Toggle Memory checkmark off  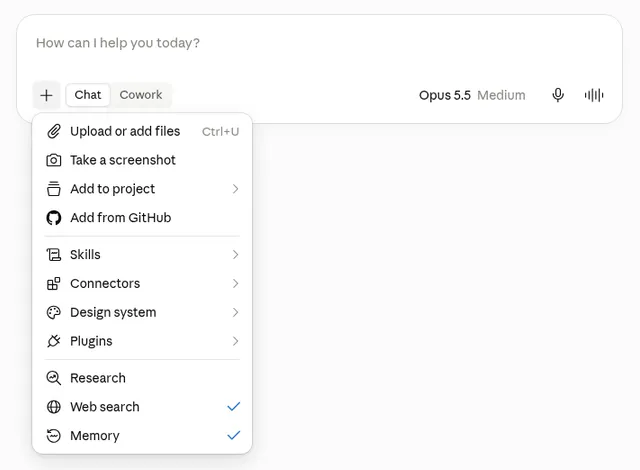click(x=233, y=435)
